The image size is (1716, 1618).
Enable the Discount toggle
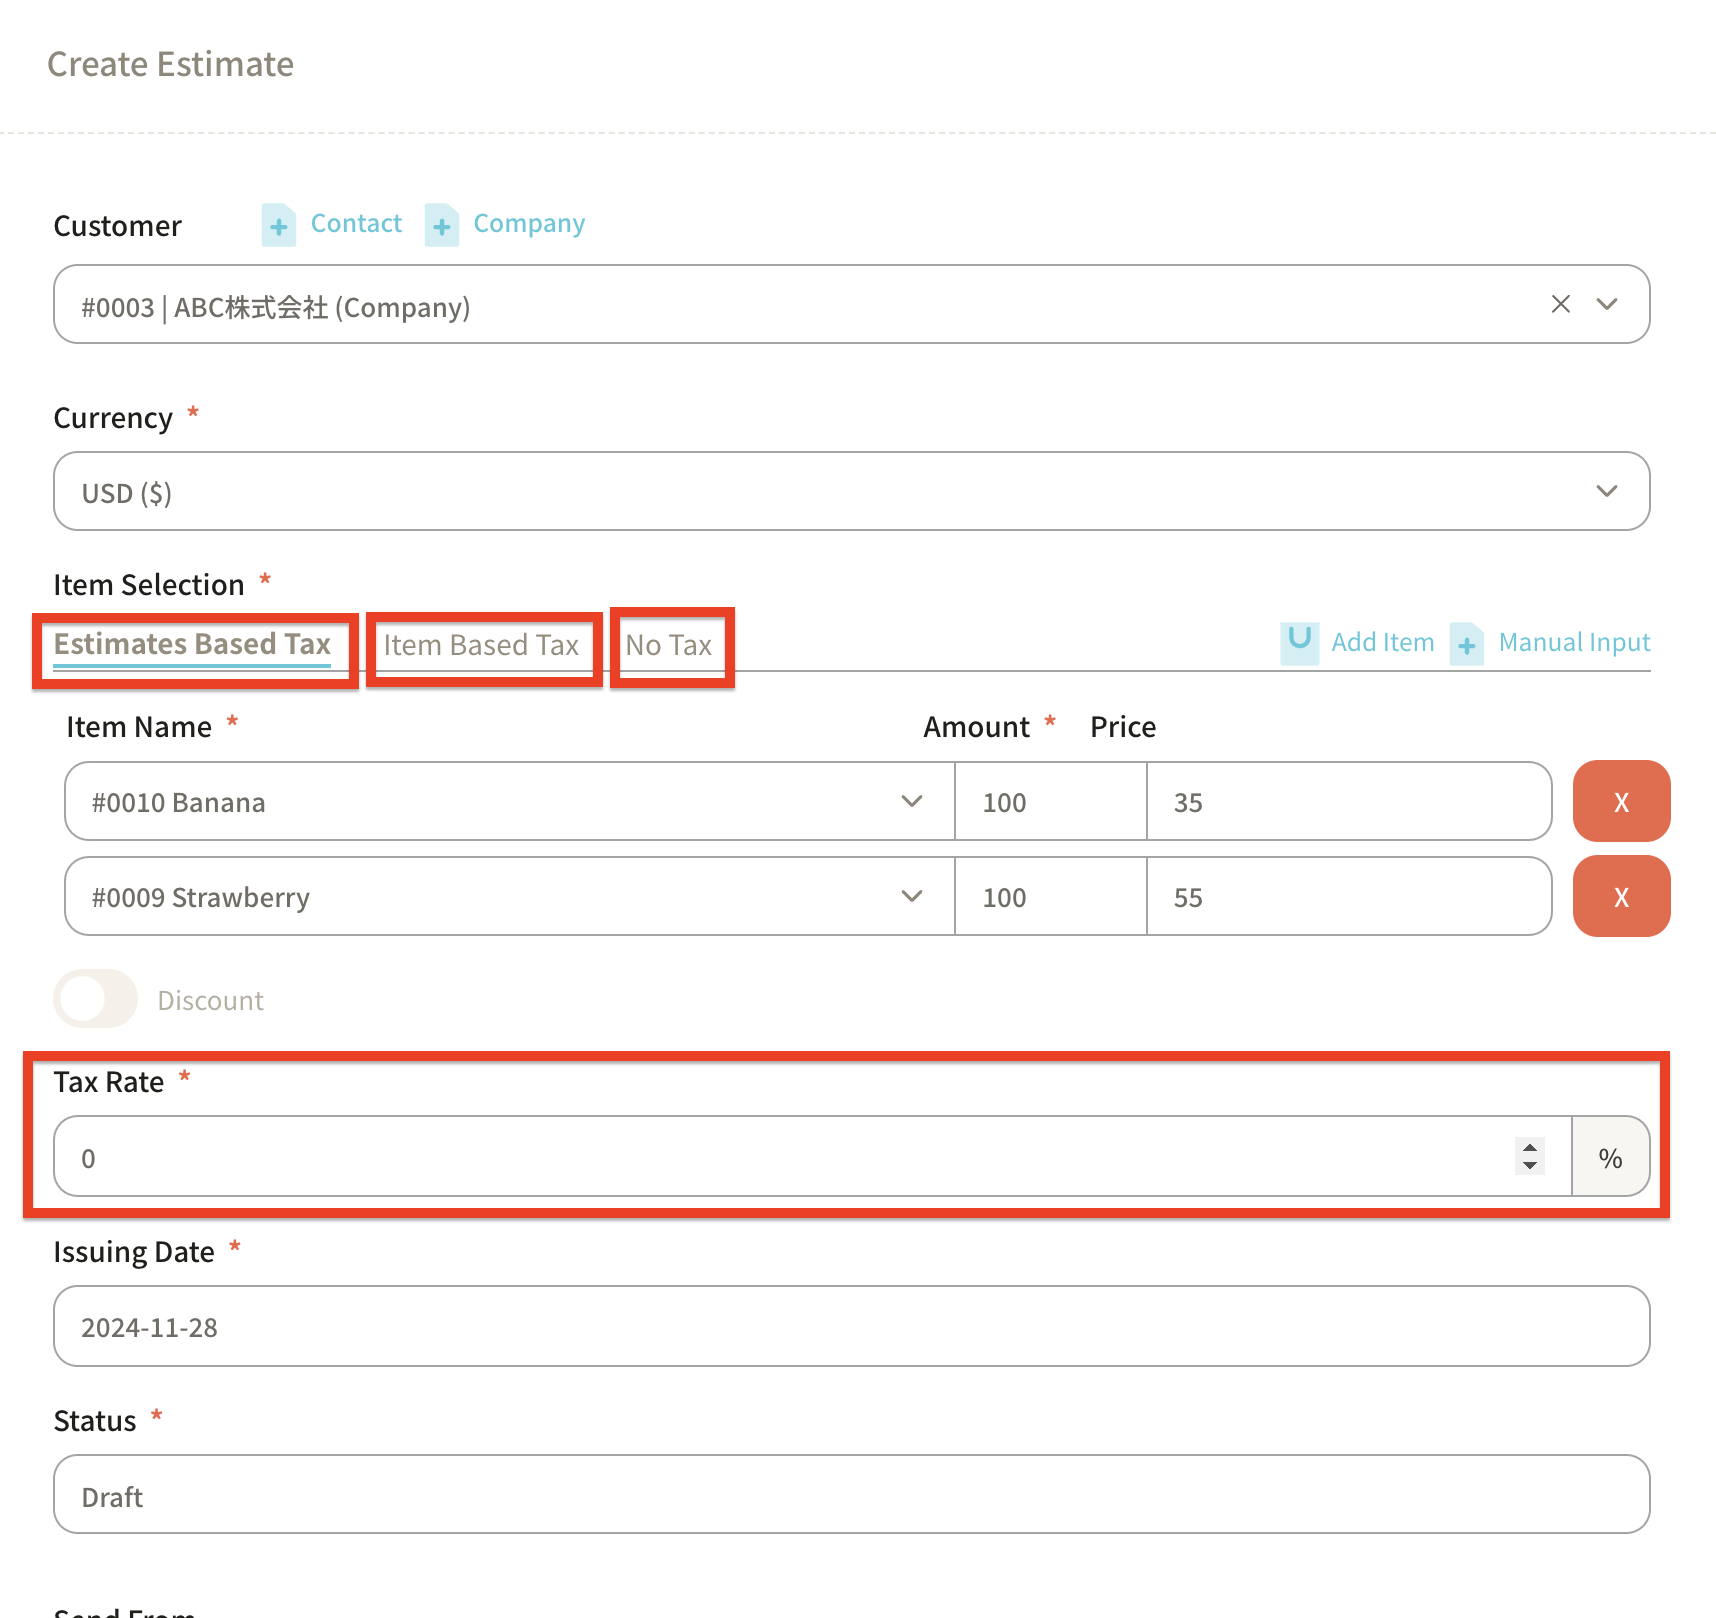pyautogui.click(x=95, y=999)
